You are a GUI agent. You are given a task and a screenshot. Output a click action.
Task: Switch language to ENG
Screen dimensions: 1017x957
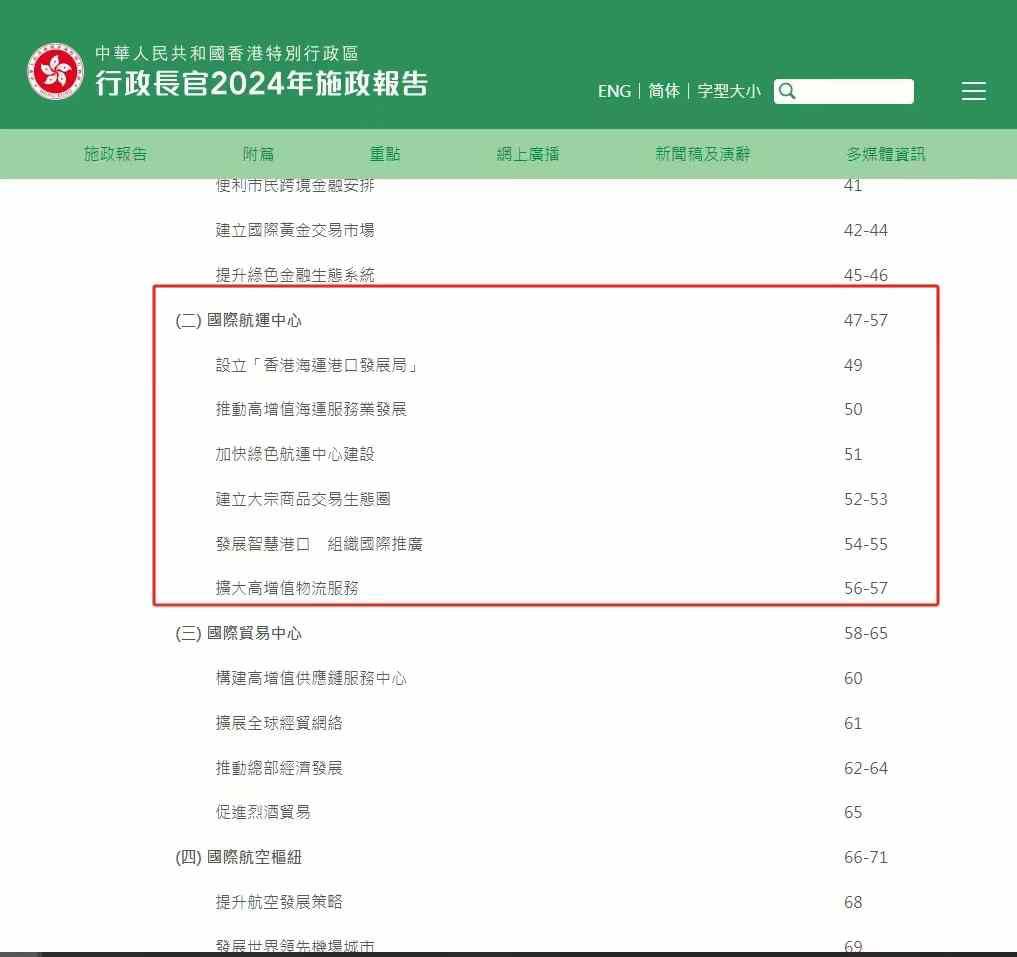(x=614, y=91)
